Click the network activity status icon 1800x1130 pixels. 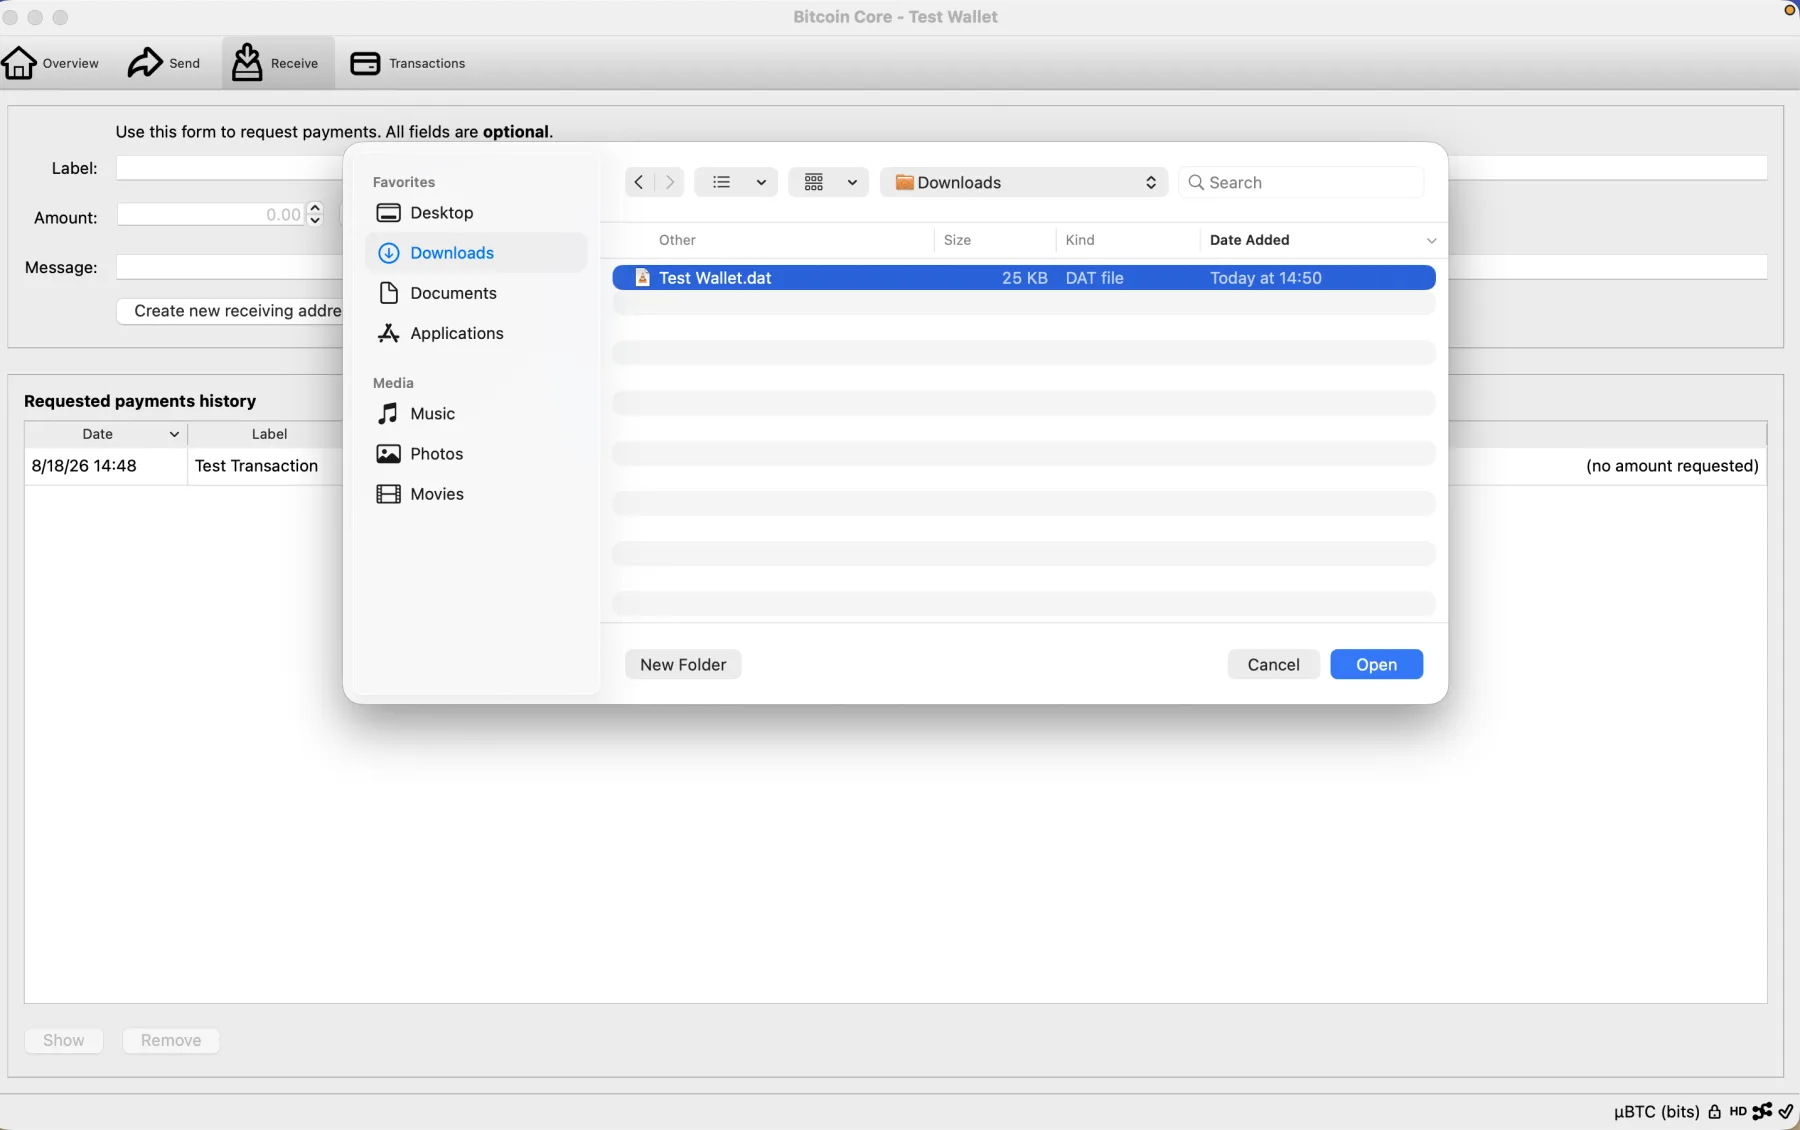coord(1762,1112)
